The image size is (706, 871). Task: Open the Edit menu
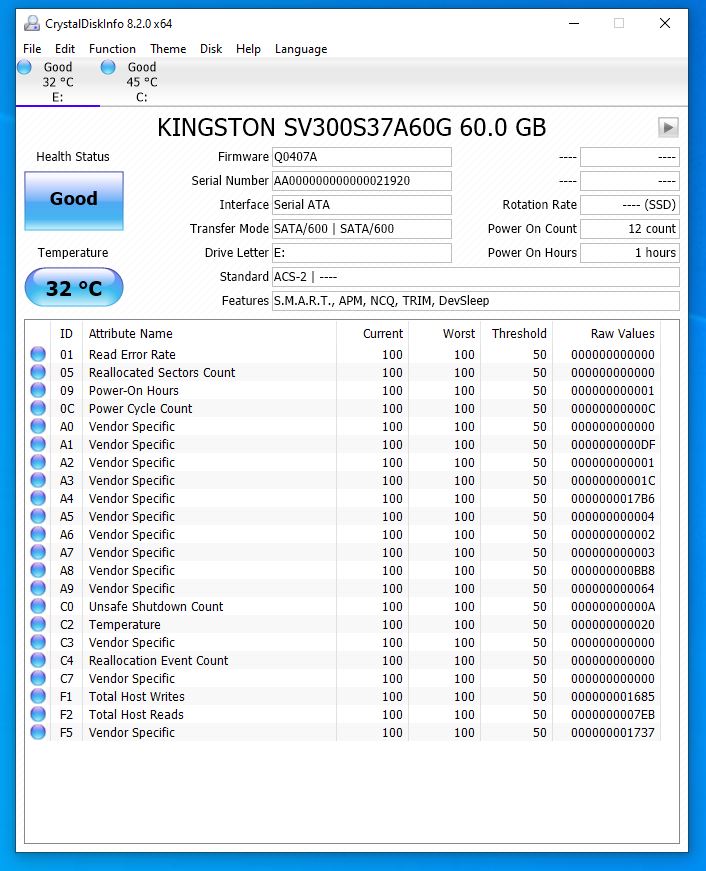pyautogui.click(x=65, y=49)
